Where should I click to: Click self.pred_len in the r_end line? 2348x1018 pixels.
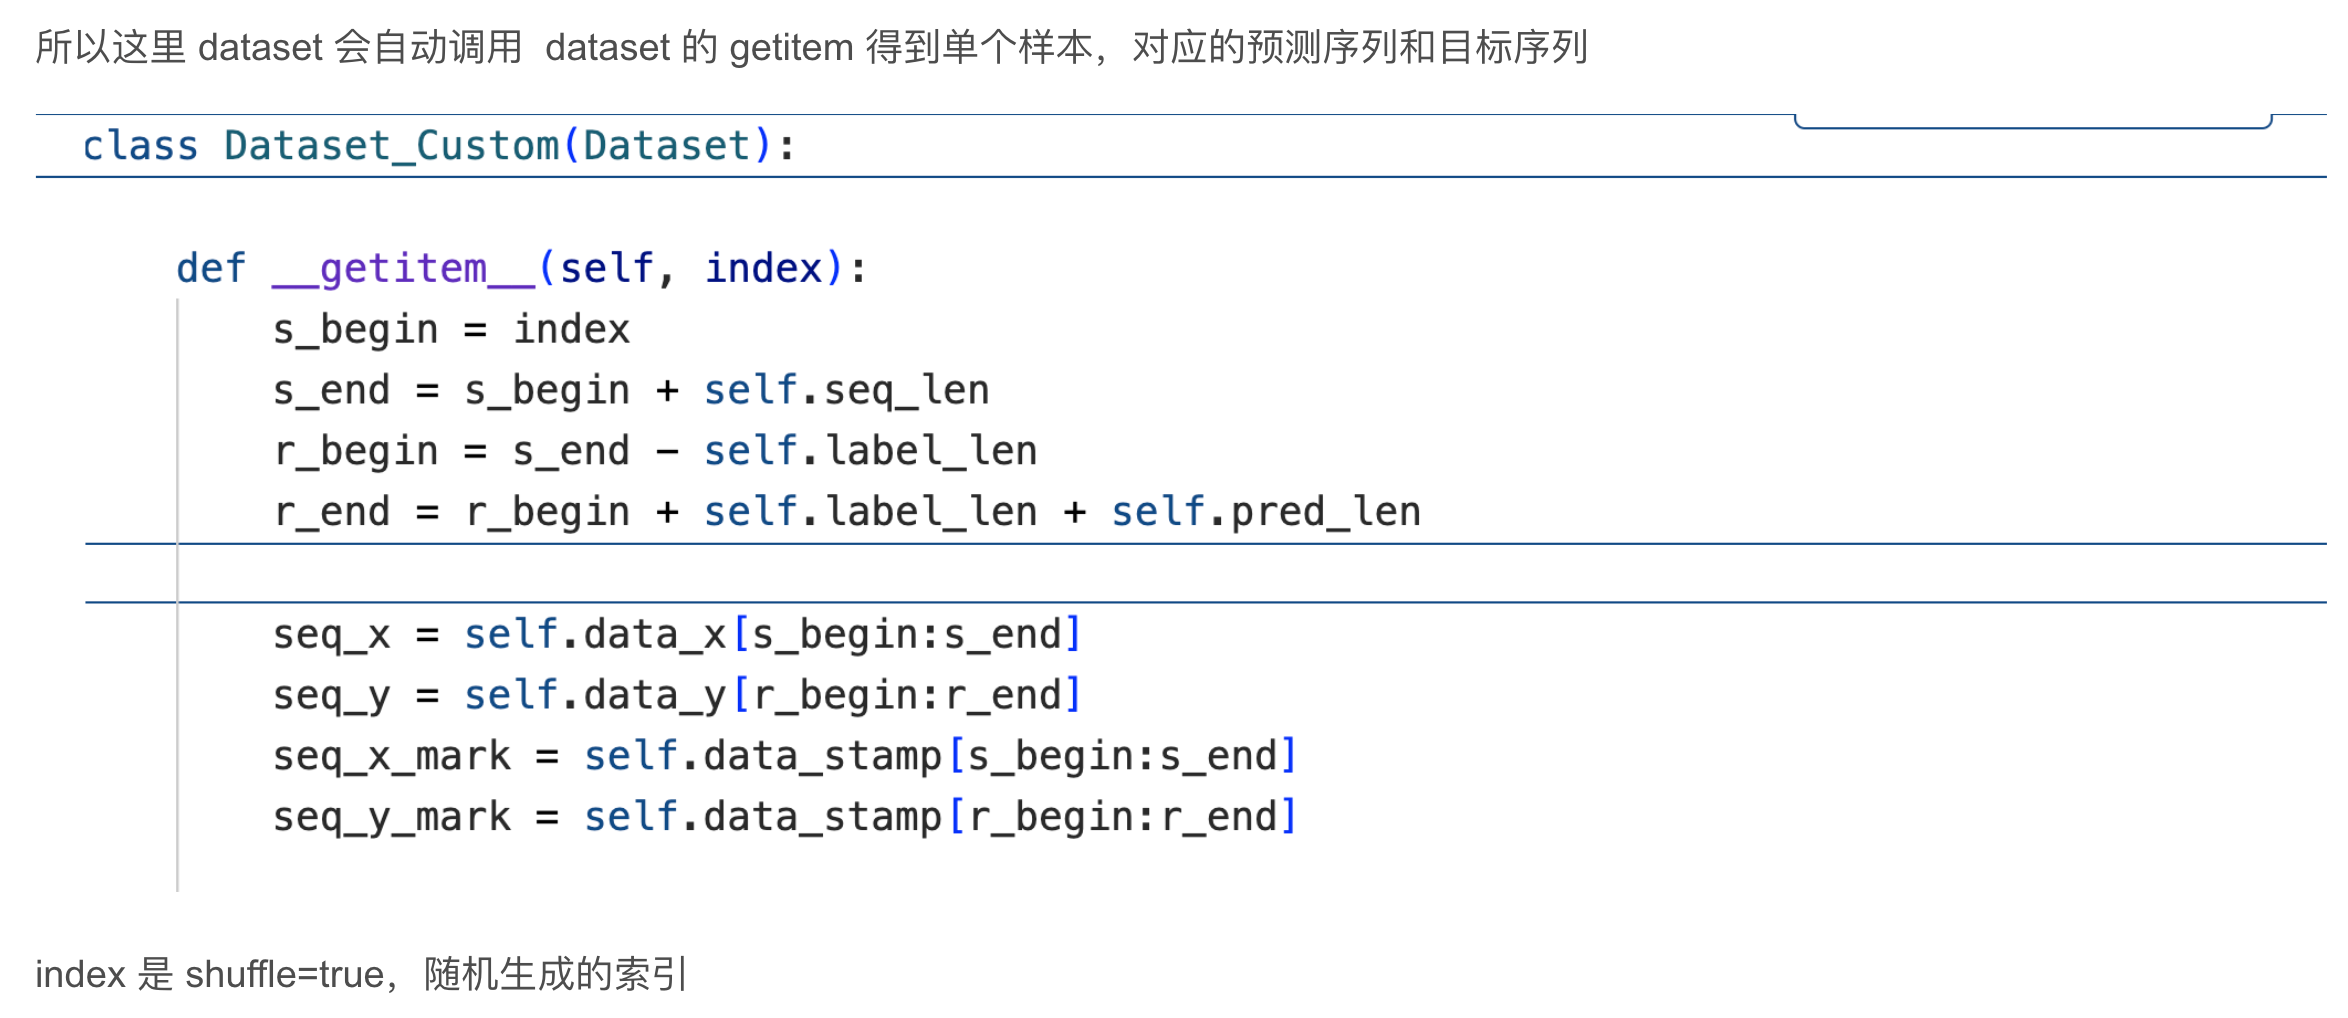[x=1266, y=512]
